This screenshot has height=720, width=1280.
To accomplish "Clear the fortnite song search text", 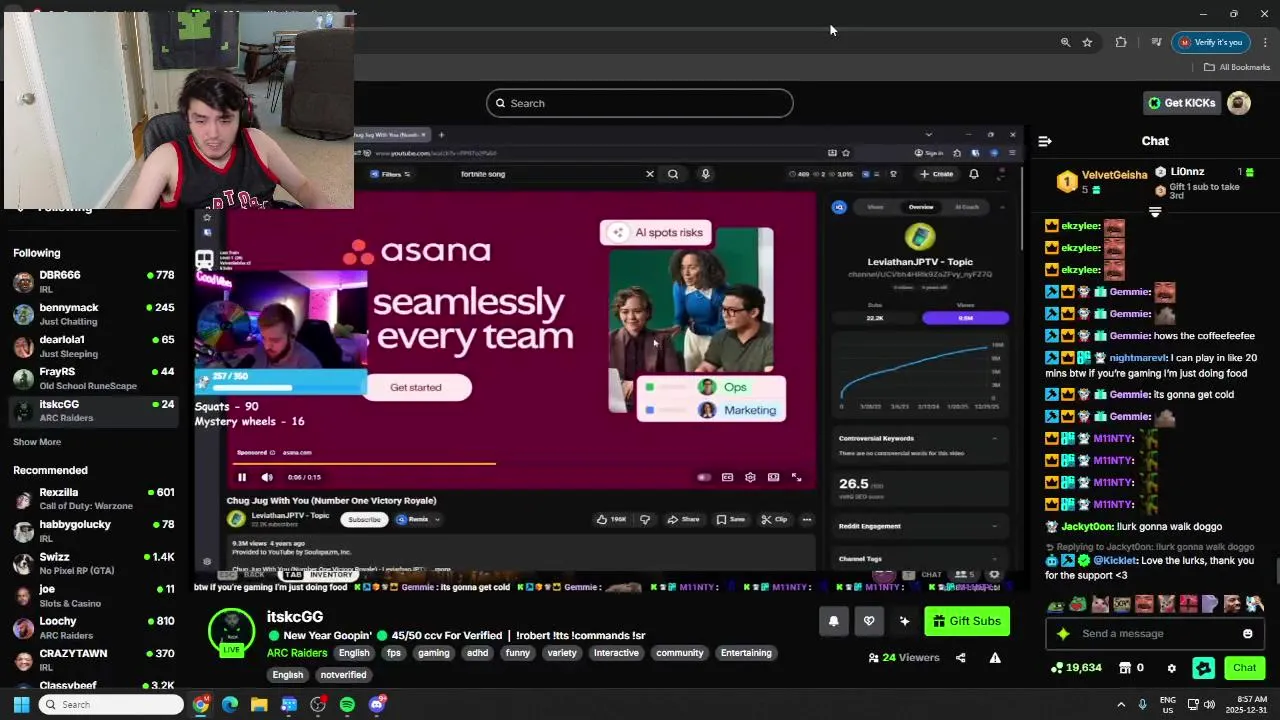I will tap(650, 174).
